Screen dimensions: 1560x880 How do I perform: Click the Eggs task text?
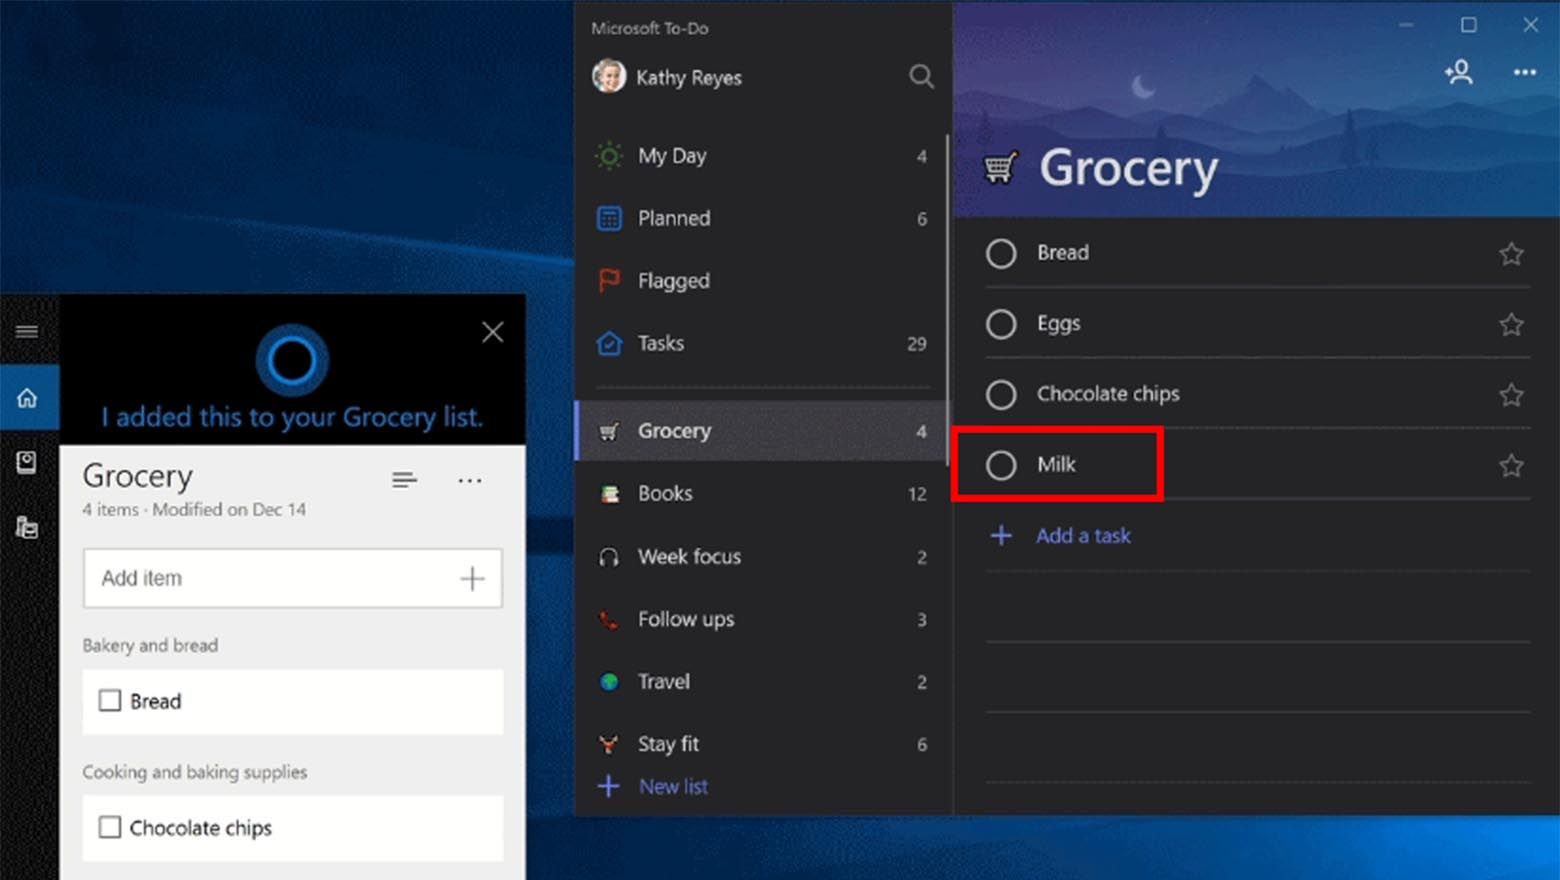[x=1059, y=324]
